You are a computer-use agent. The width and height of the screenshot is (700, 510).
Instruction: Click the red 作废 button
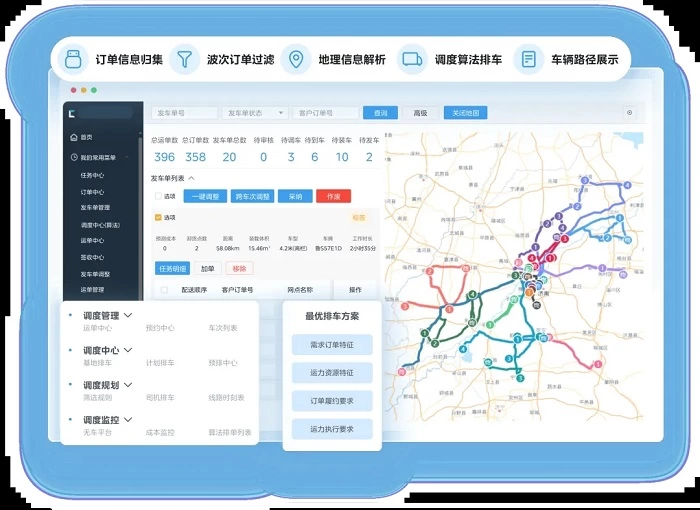point(333,196)
